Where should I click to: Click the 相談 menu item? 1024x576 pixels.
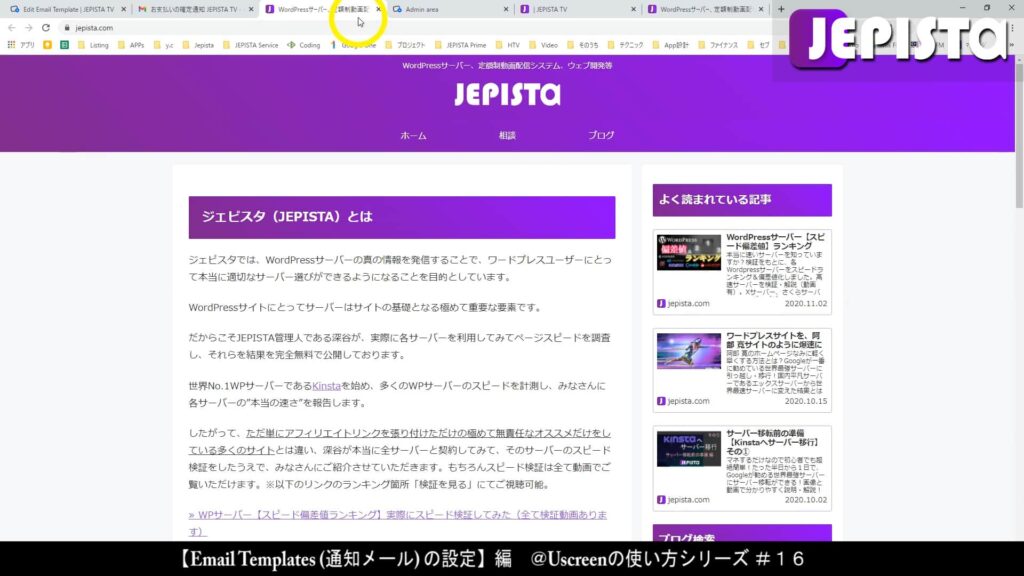[507, 135]
